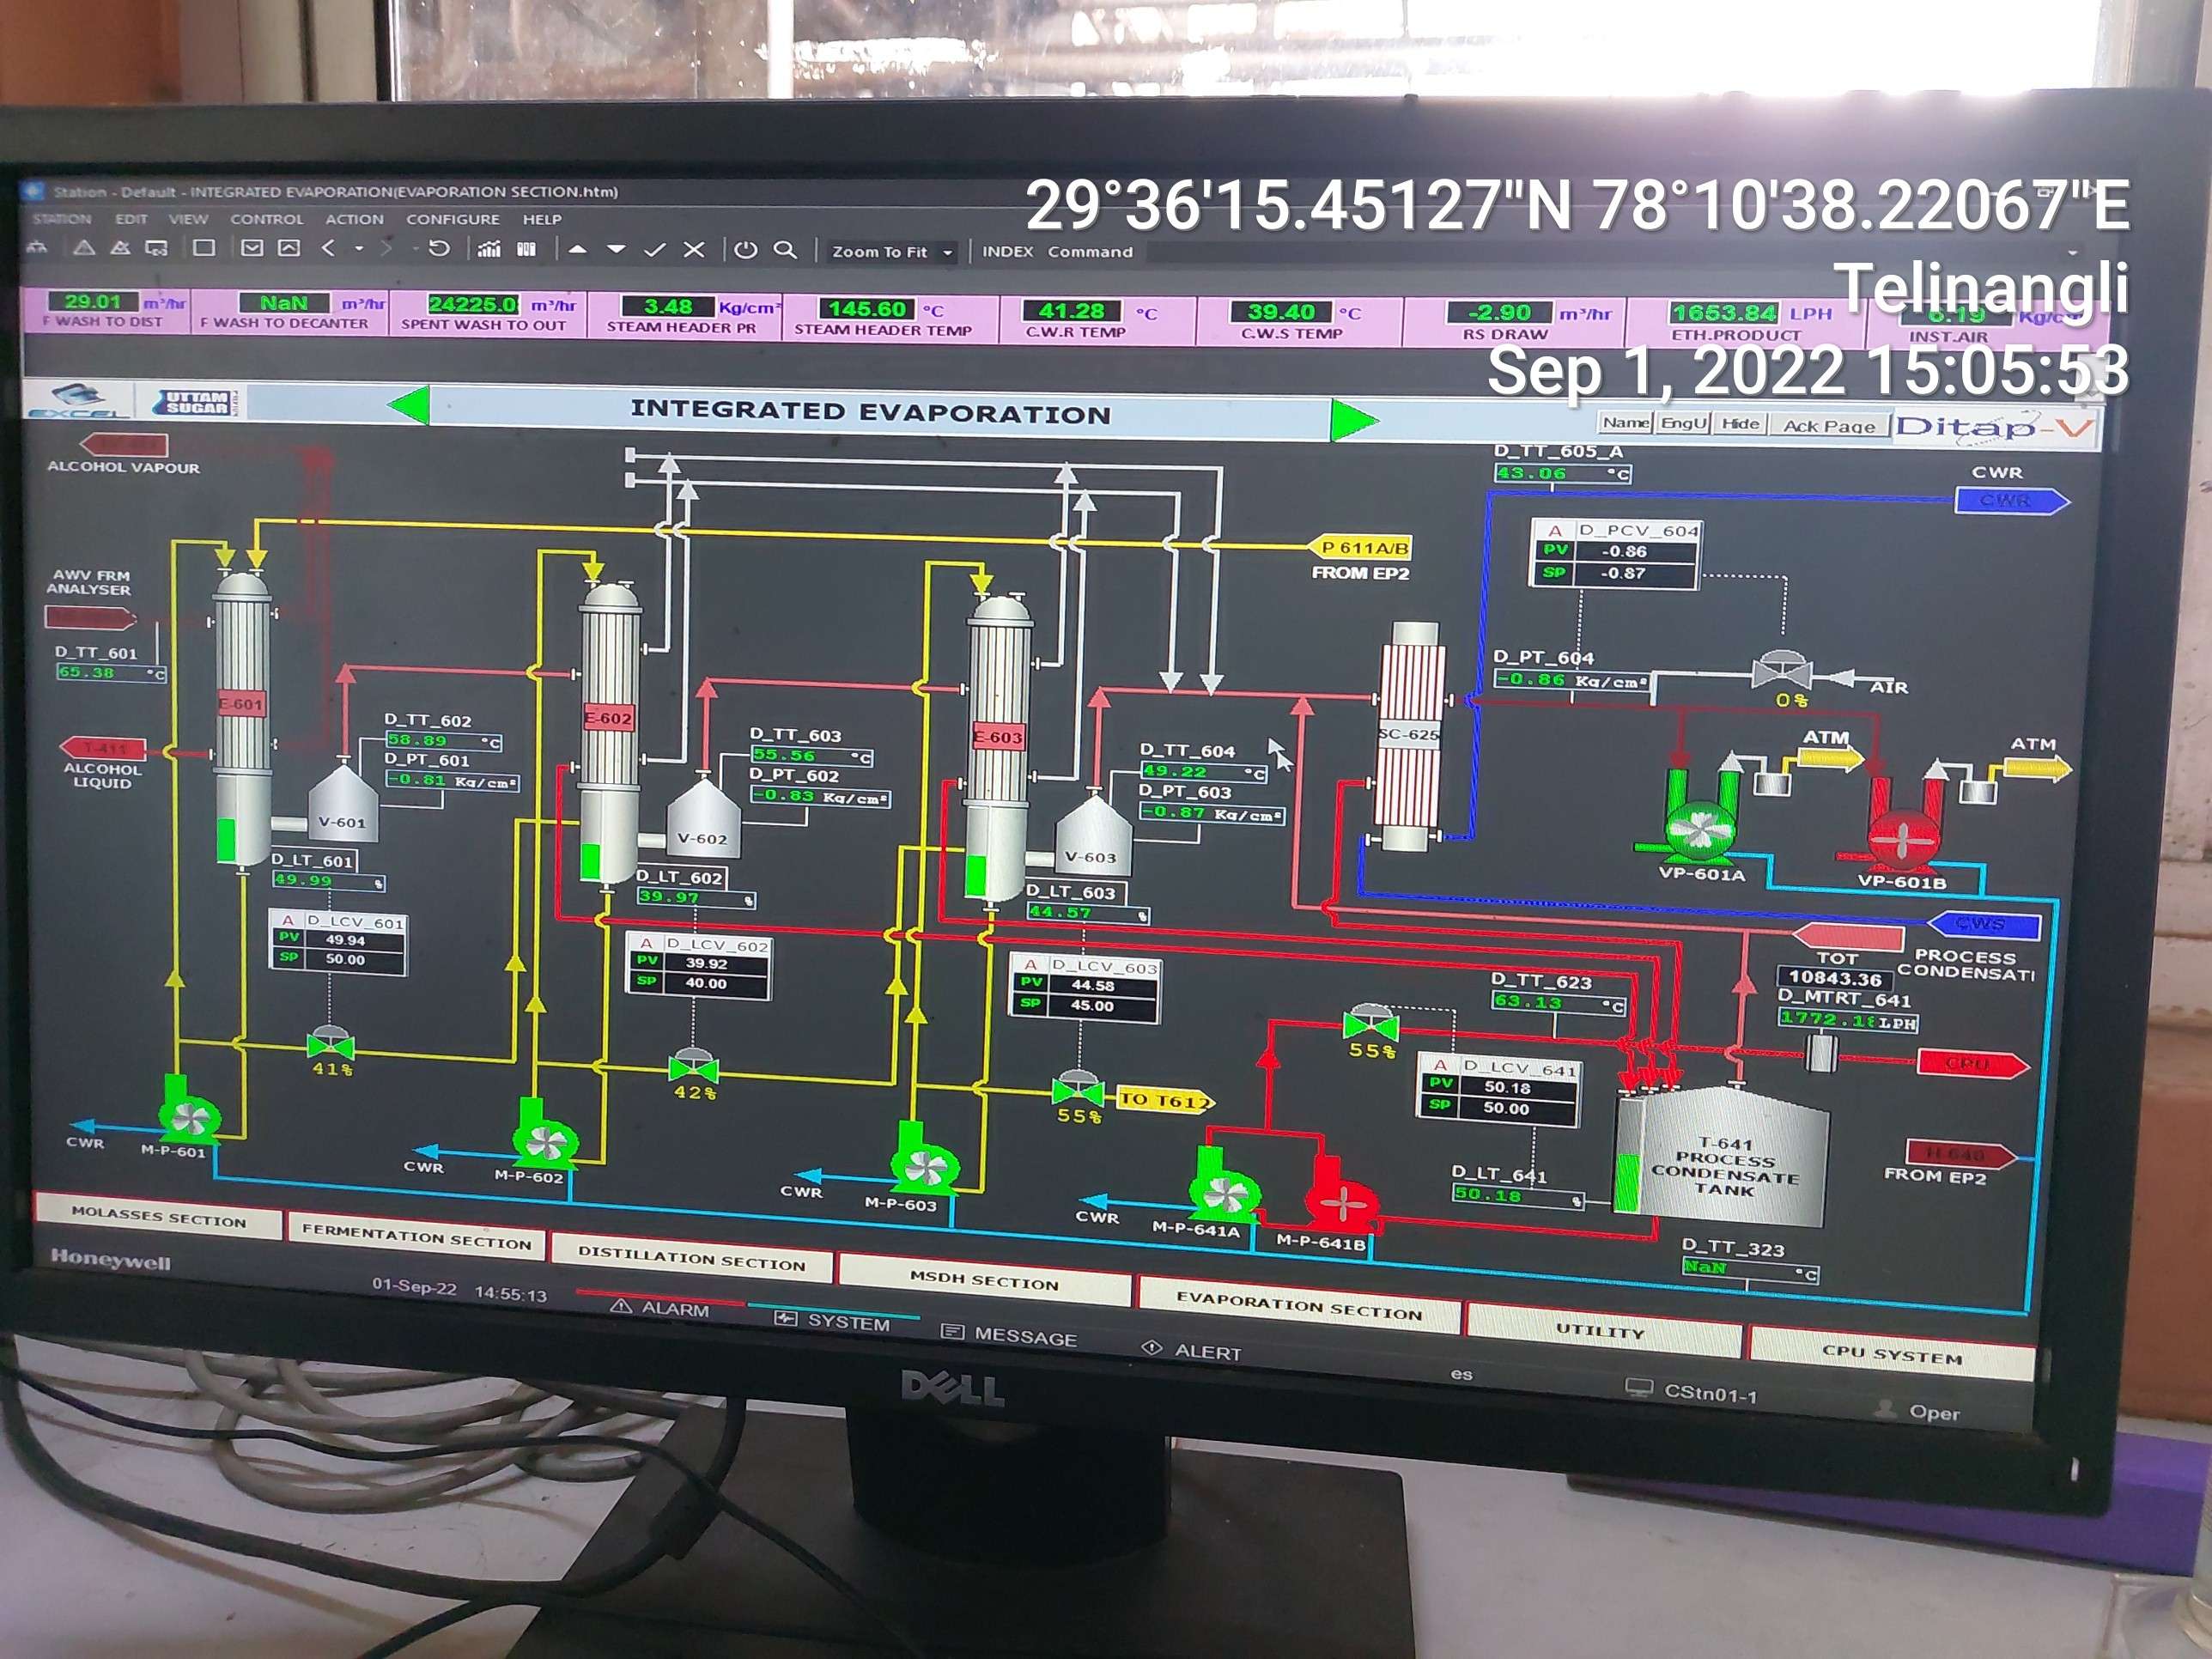Open the ACTION menu
Screen dimensions: 2212x1659
(354, 219)
